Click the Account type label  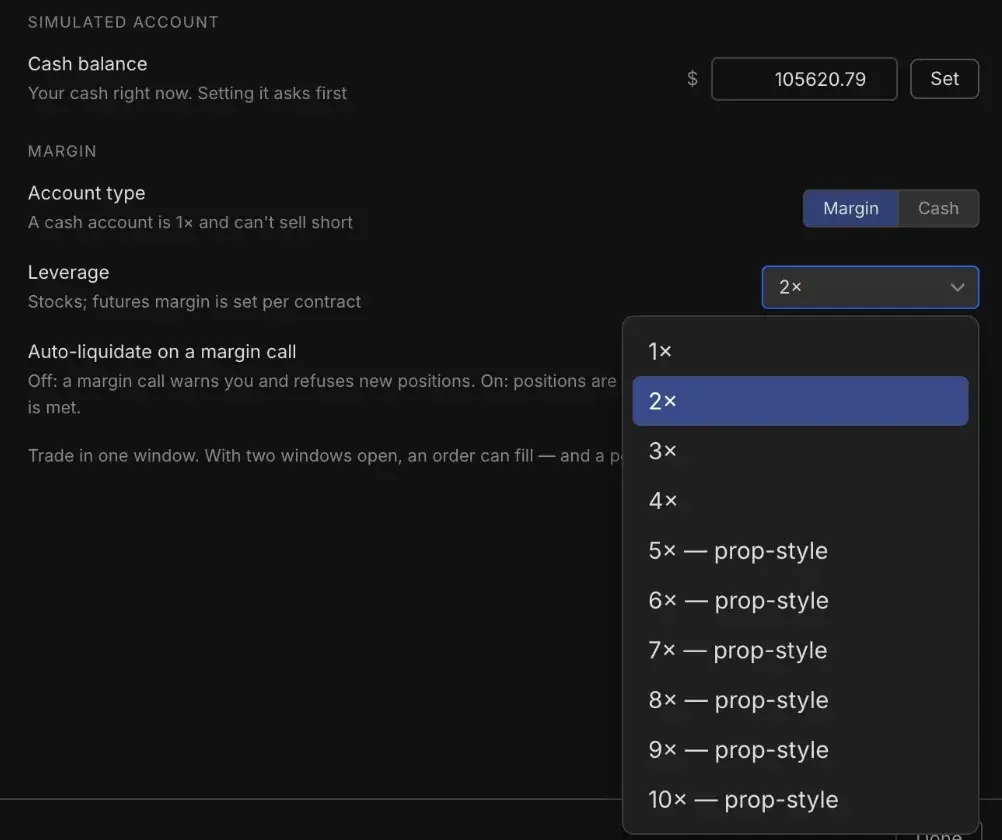coord(86,193)
